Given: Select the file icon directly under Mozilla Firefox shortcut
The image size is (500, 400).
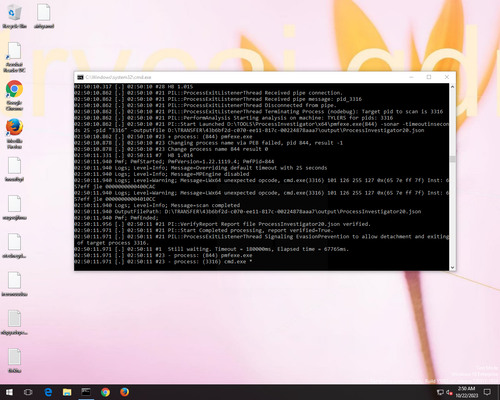Looking at the screenshot, I should [x=14, y=169].
